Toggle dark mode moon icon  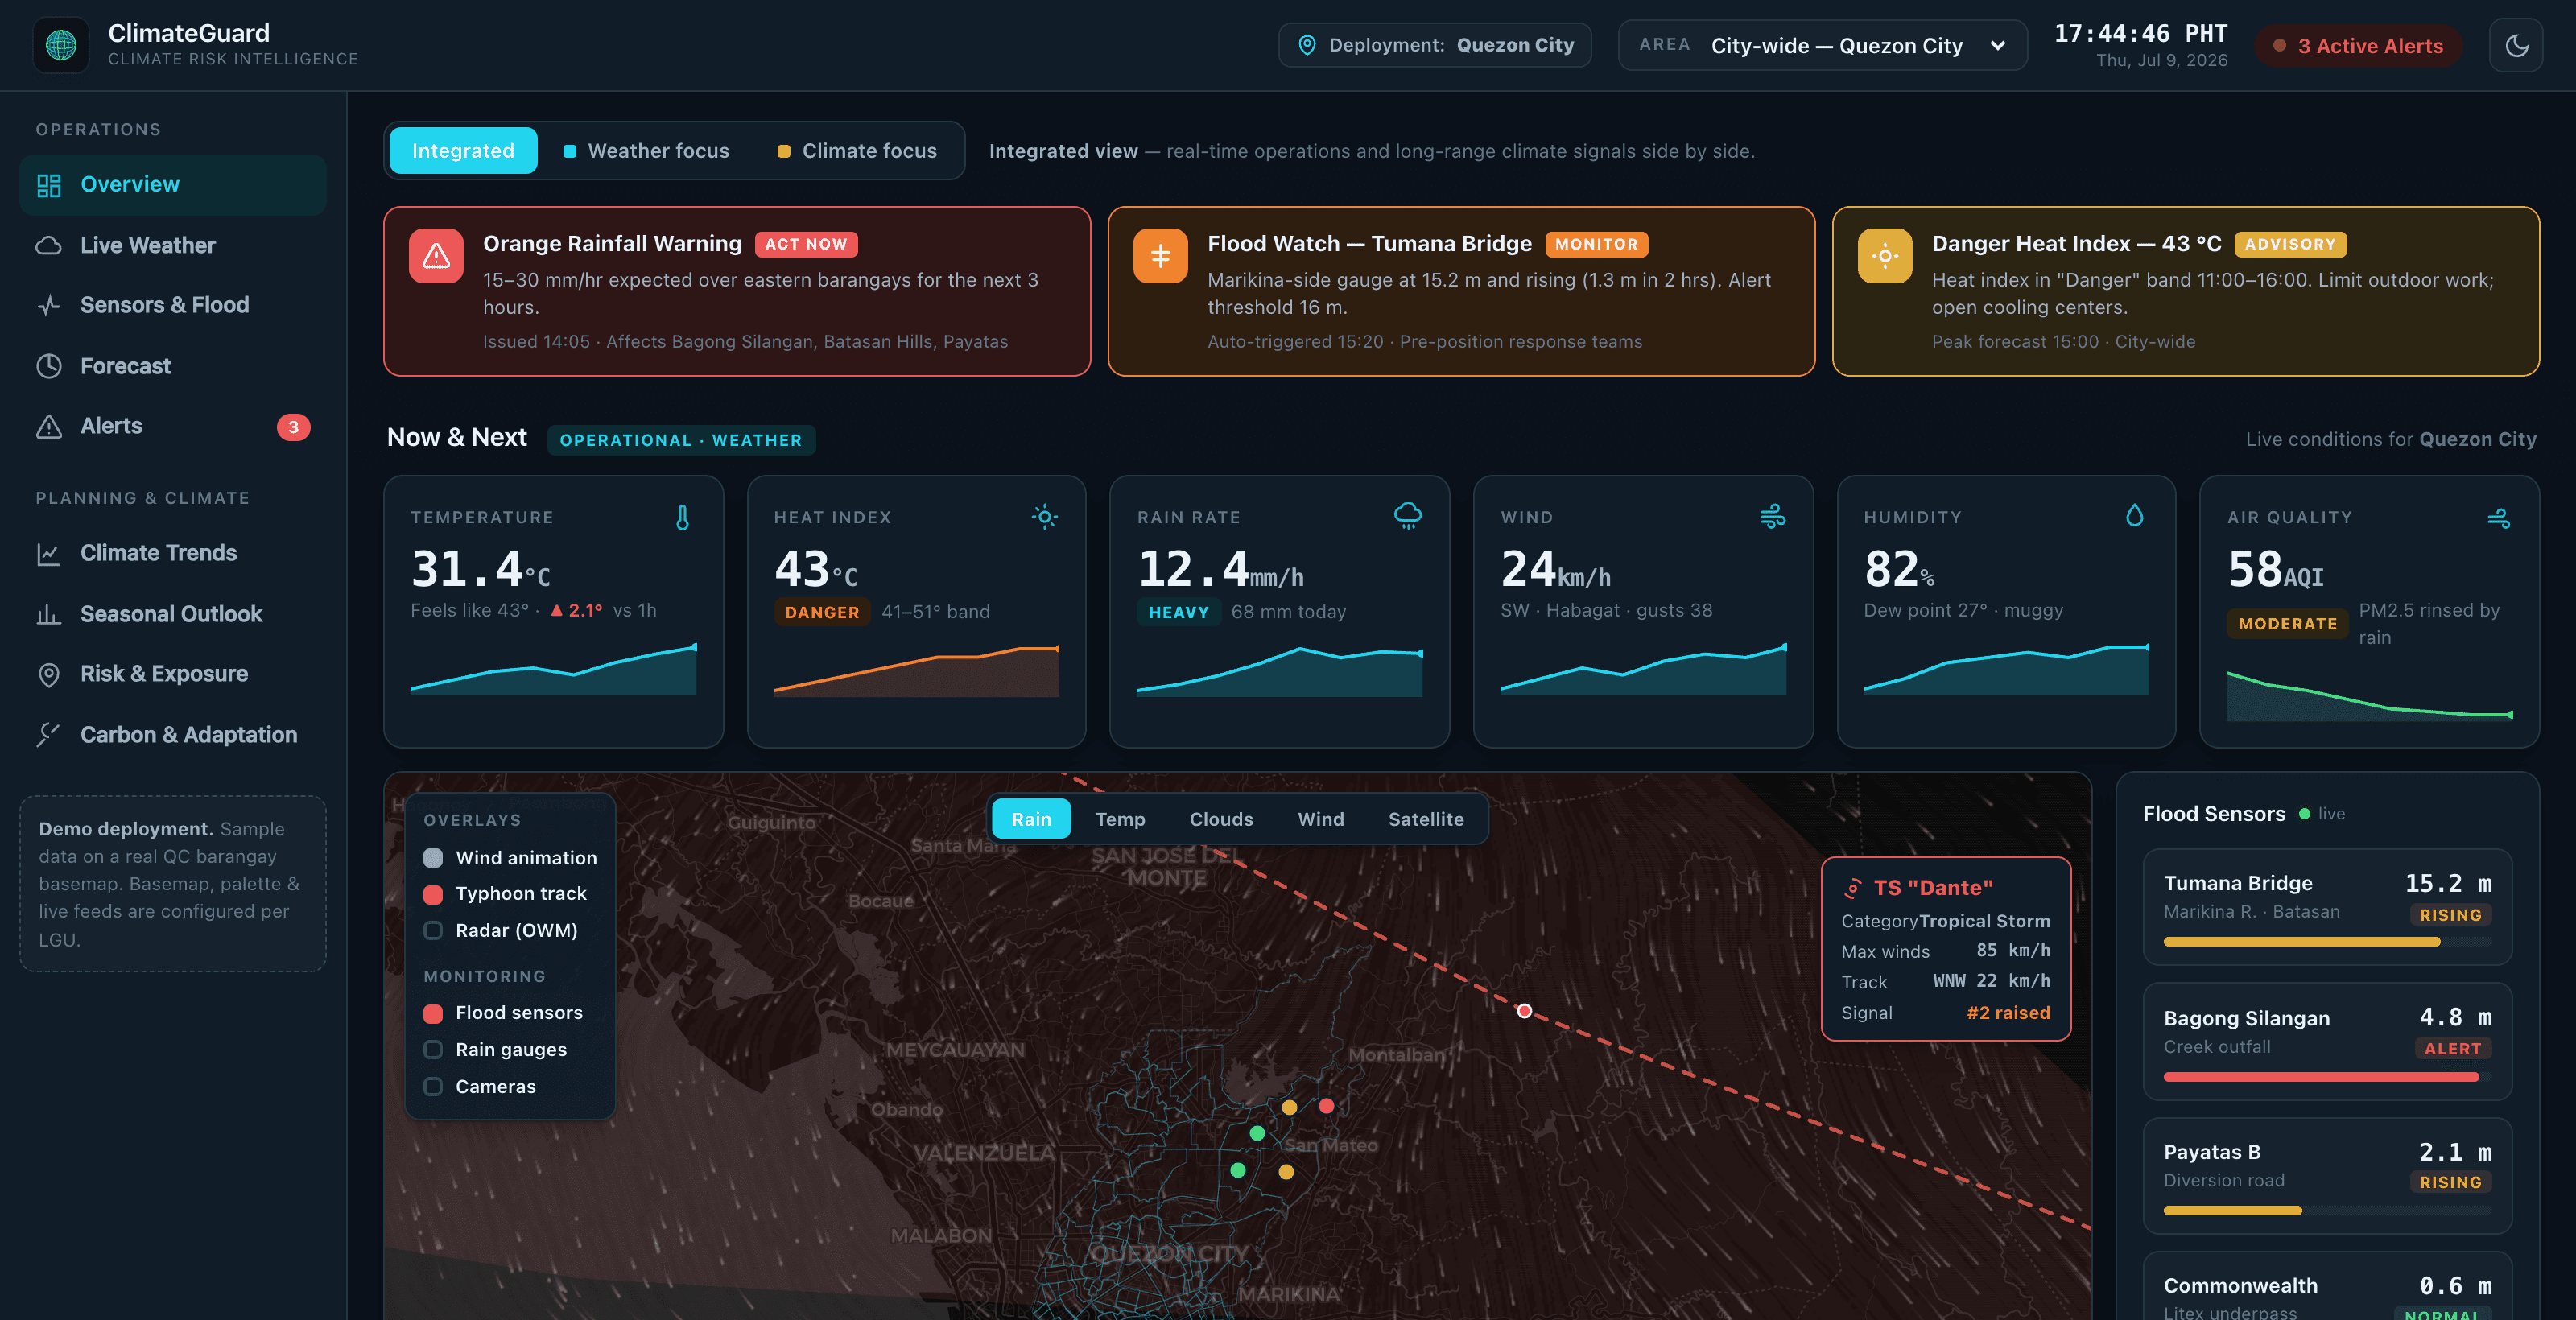pyautogui.click(x=2516, y=45)
